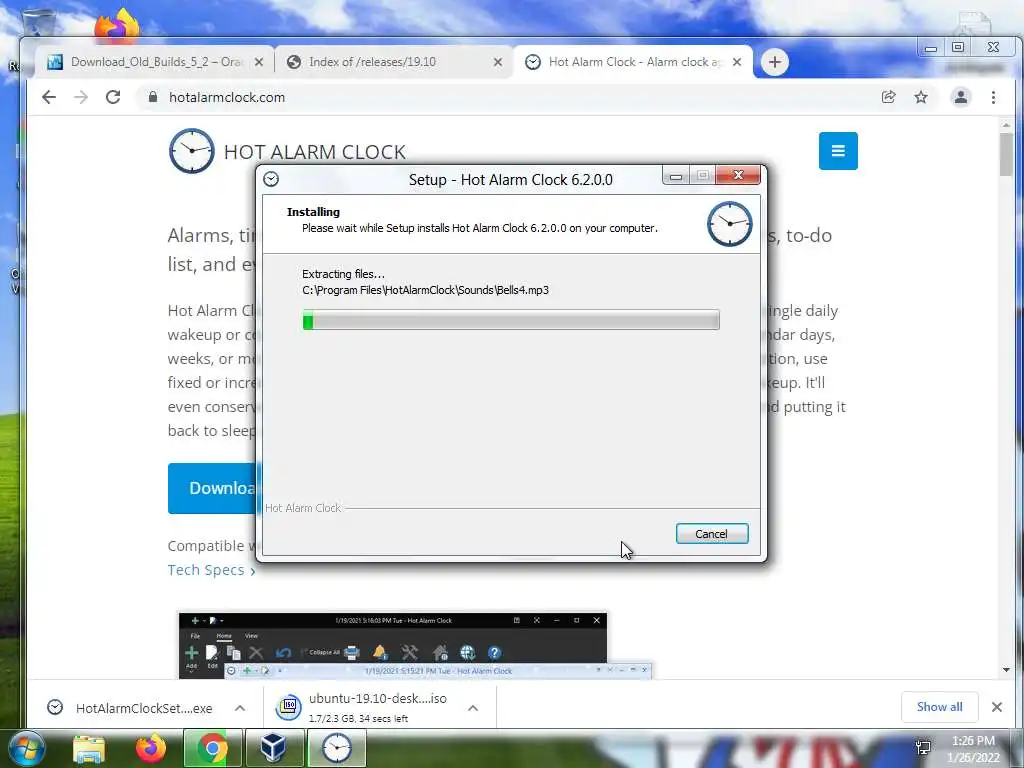Launch Firefox from the taskbar
The width and height of the screenshot is (1024, 768).
click(151, 749)
